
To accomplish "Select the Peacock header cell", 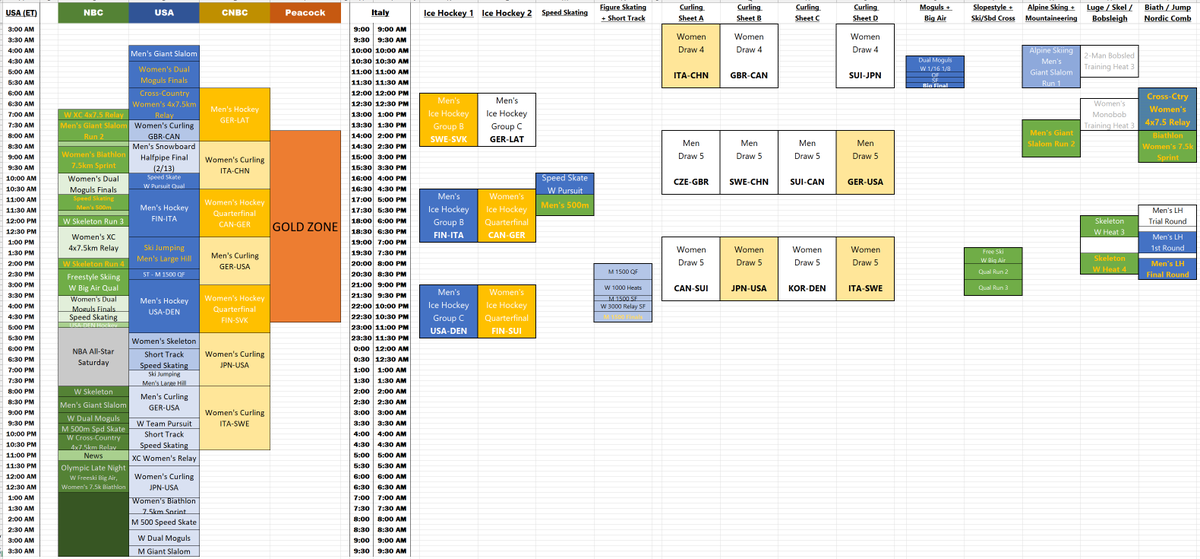I will (305, 13).
